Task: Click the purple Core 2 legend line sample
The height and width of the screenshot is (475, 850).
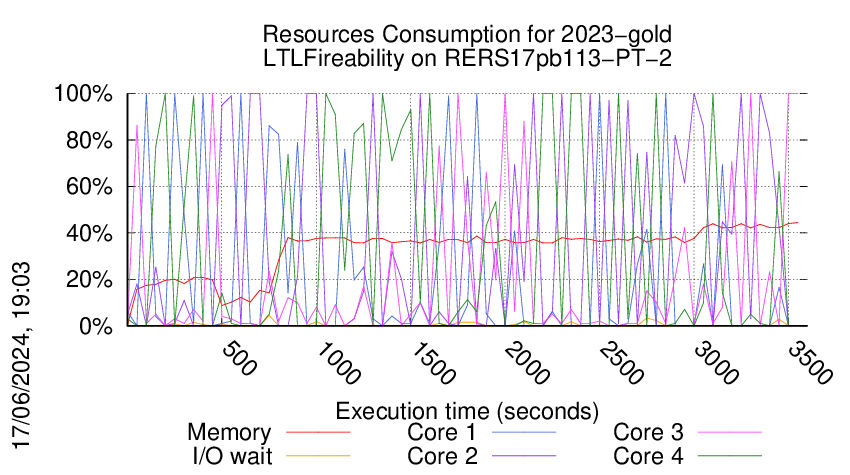Action: coord(524,456)
